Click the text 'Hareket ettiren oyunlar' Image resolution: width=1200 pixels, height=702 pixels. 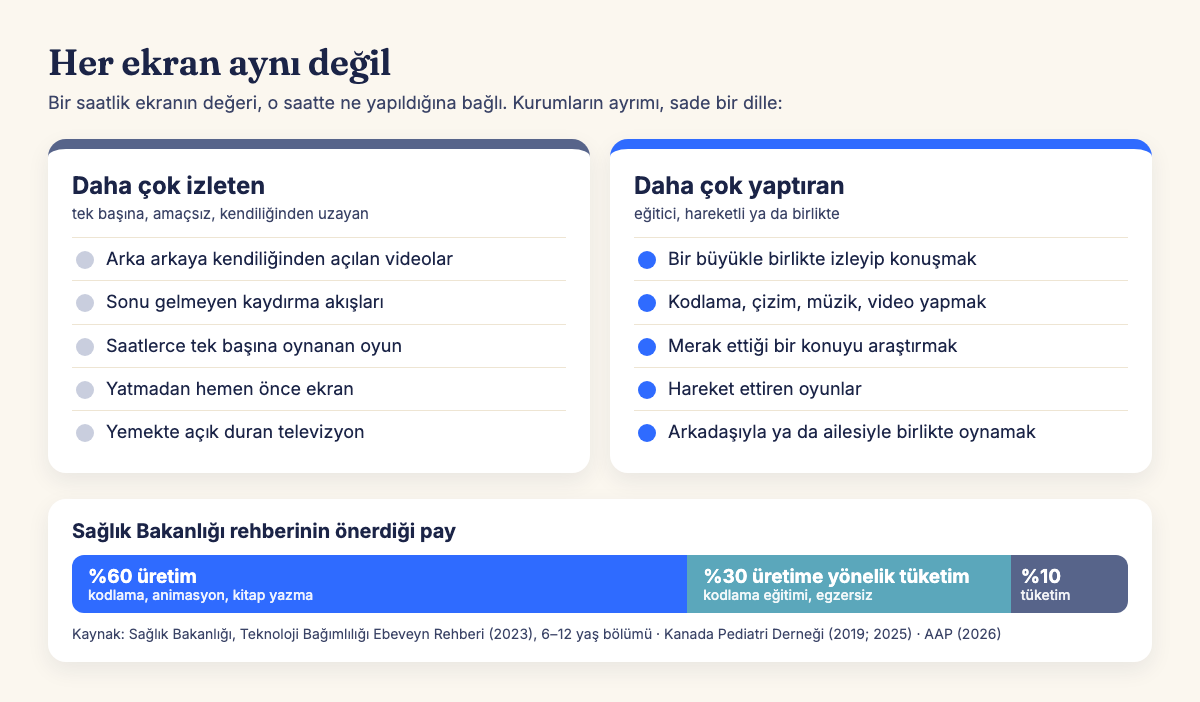click(765, 389)
